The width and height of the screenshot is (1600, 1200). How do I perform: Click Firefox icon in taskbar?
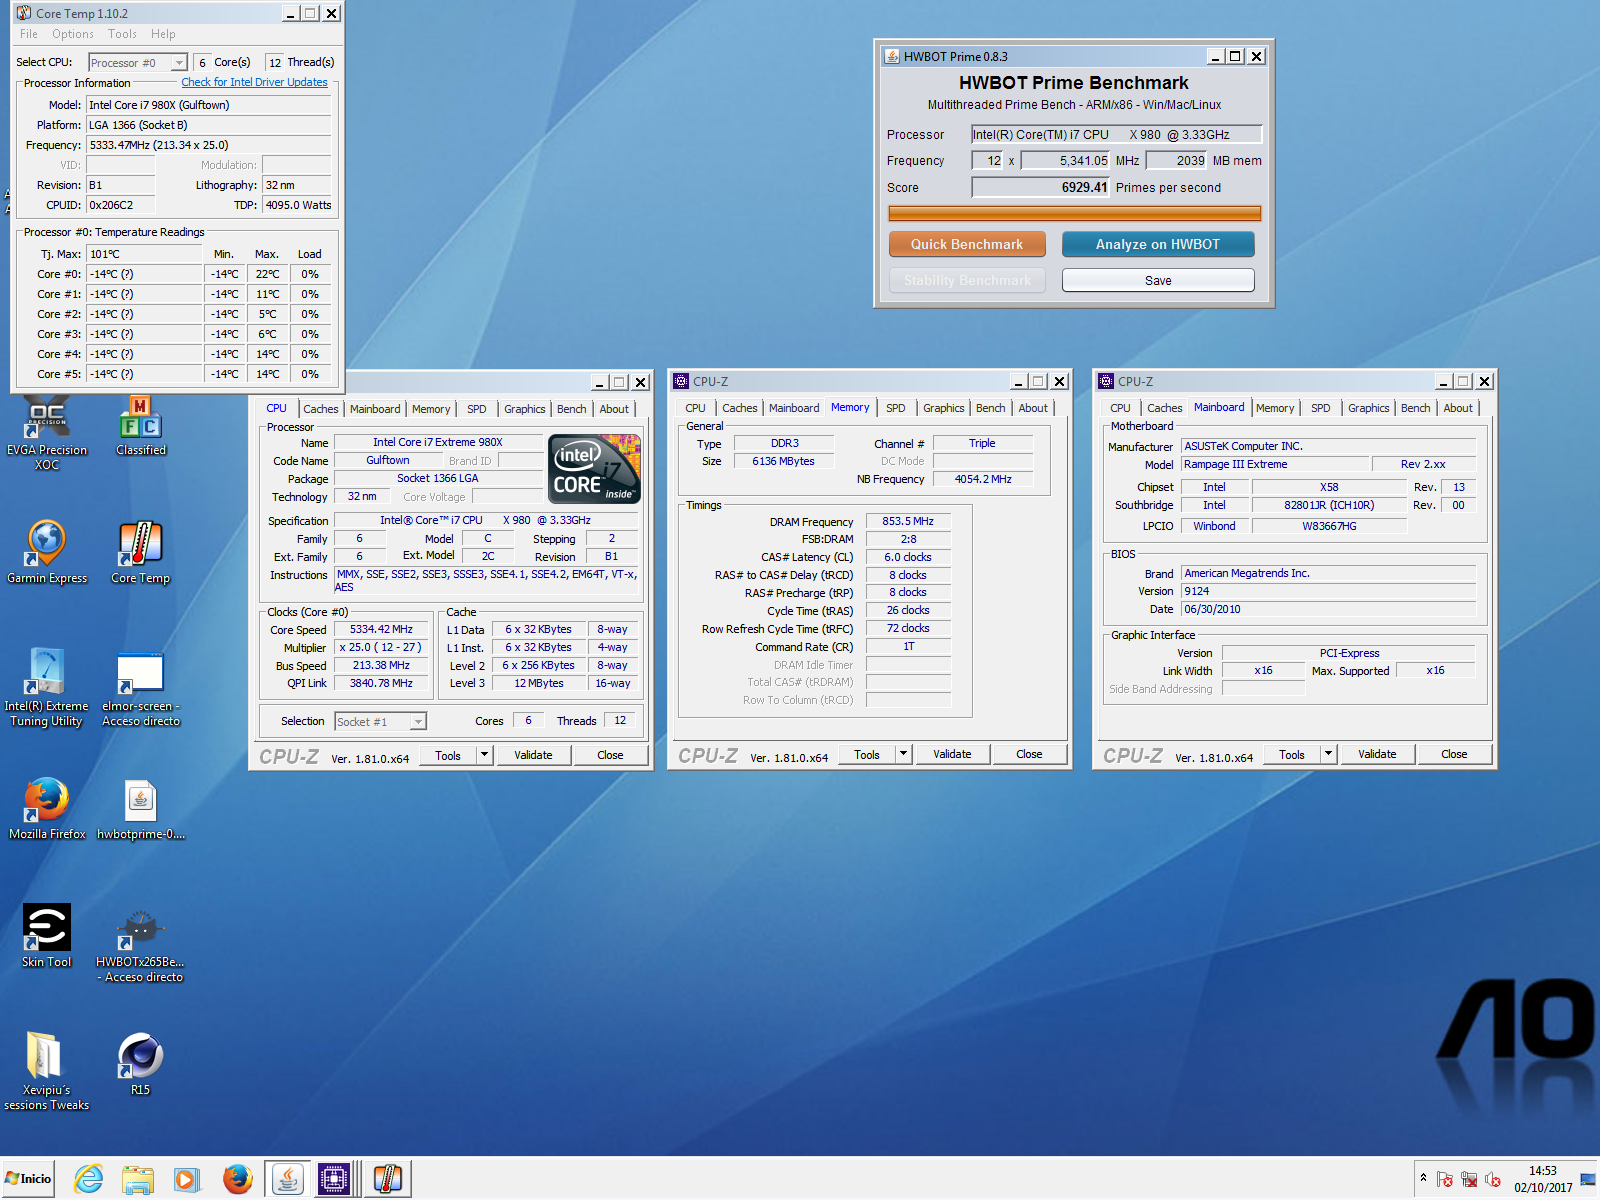click(237, 1180)
